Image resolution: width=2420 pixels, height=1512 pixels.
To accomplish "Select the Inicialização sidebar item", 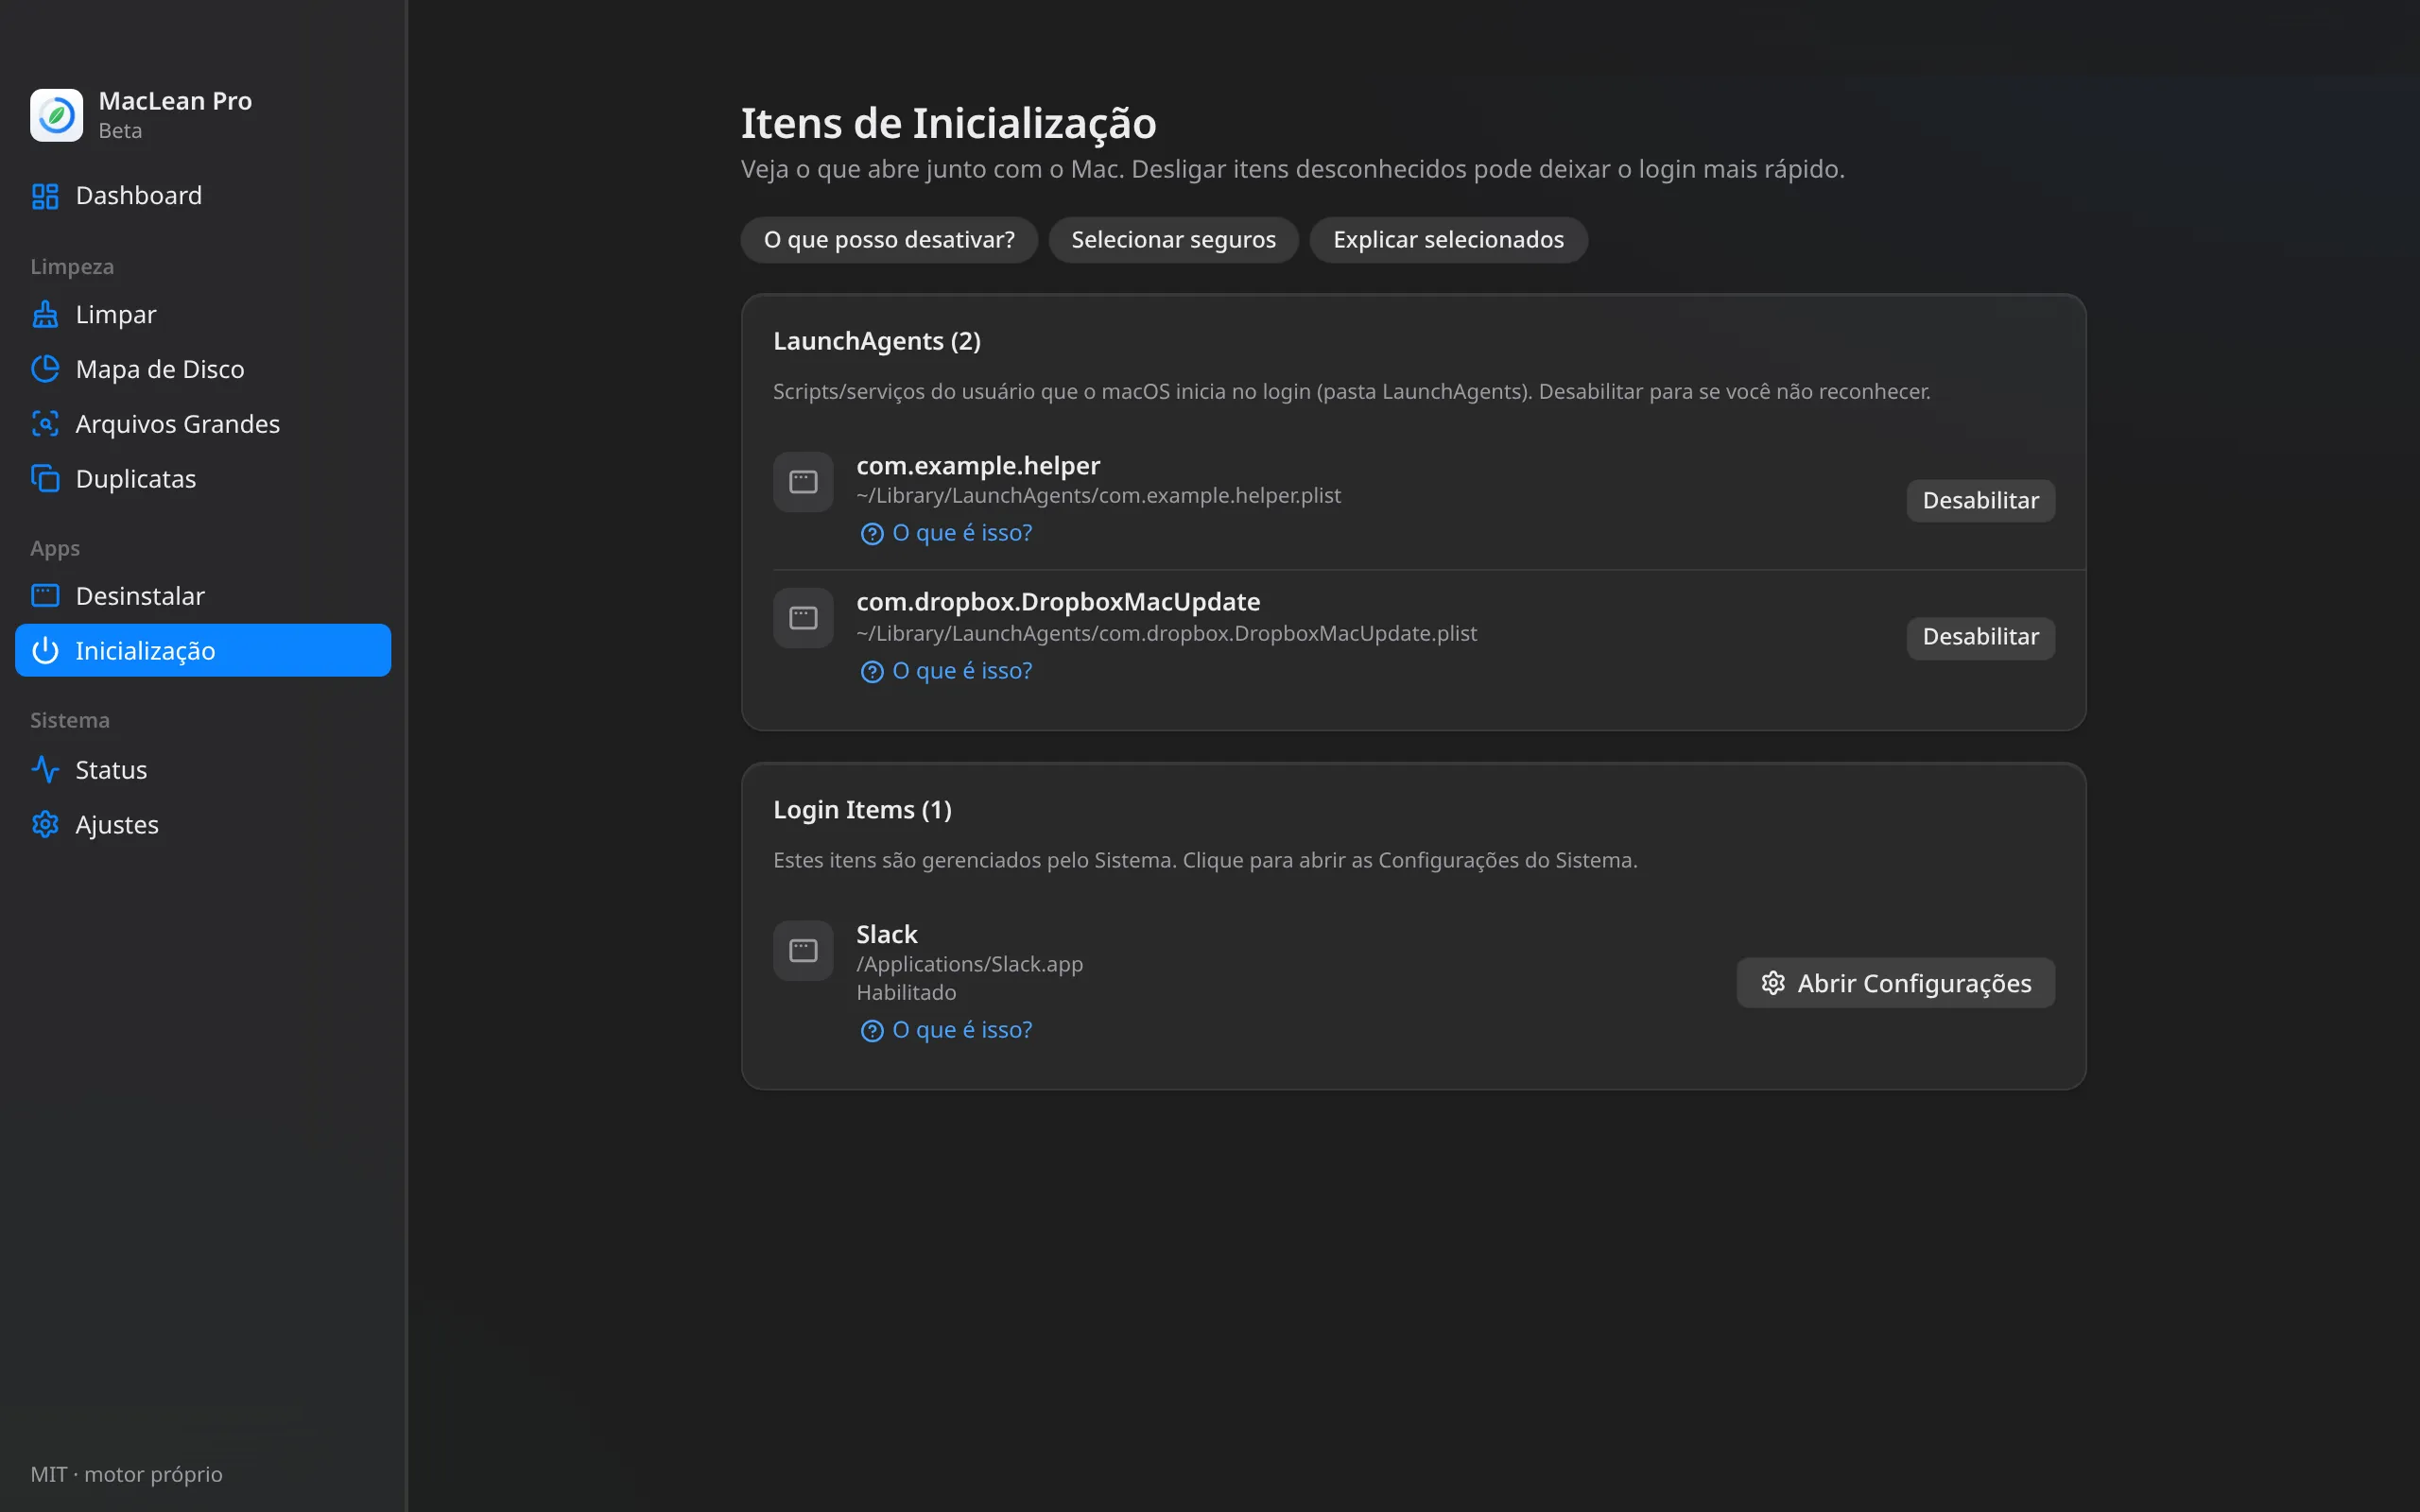I will coord(203,651).
